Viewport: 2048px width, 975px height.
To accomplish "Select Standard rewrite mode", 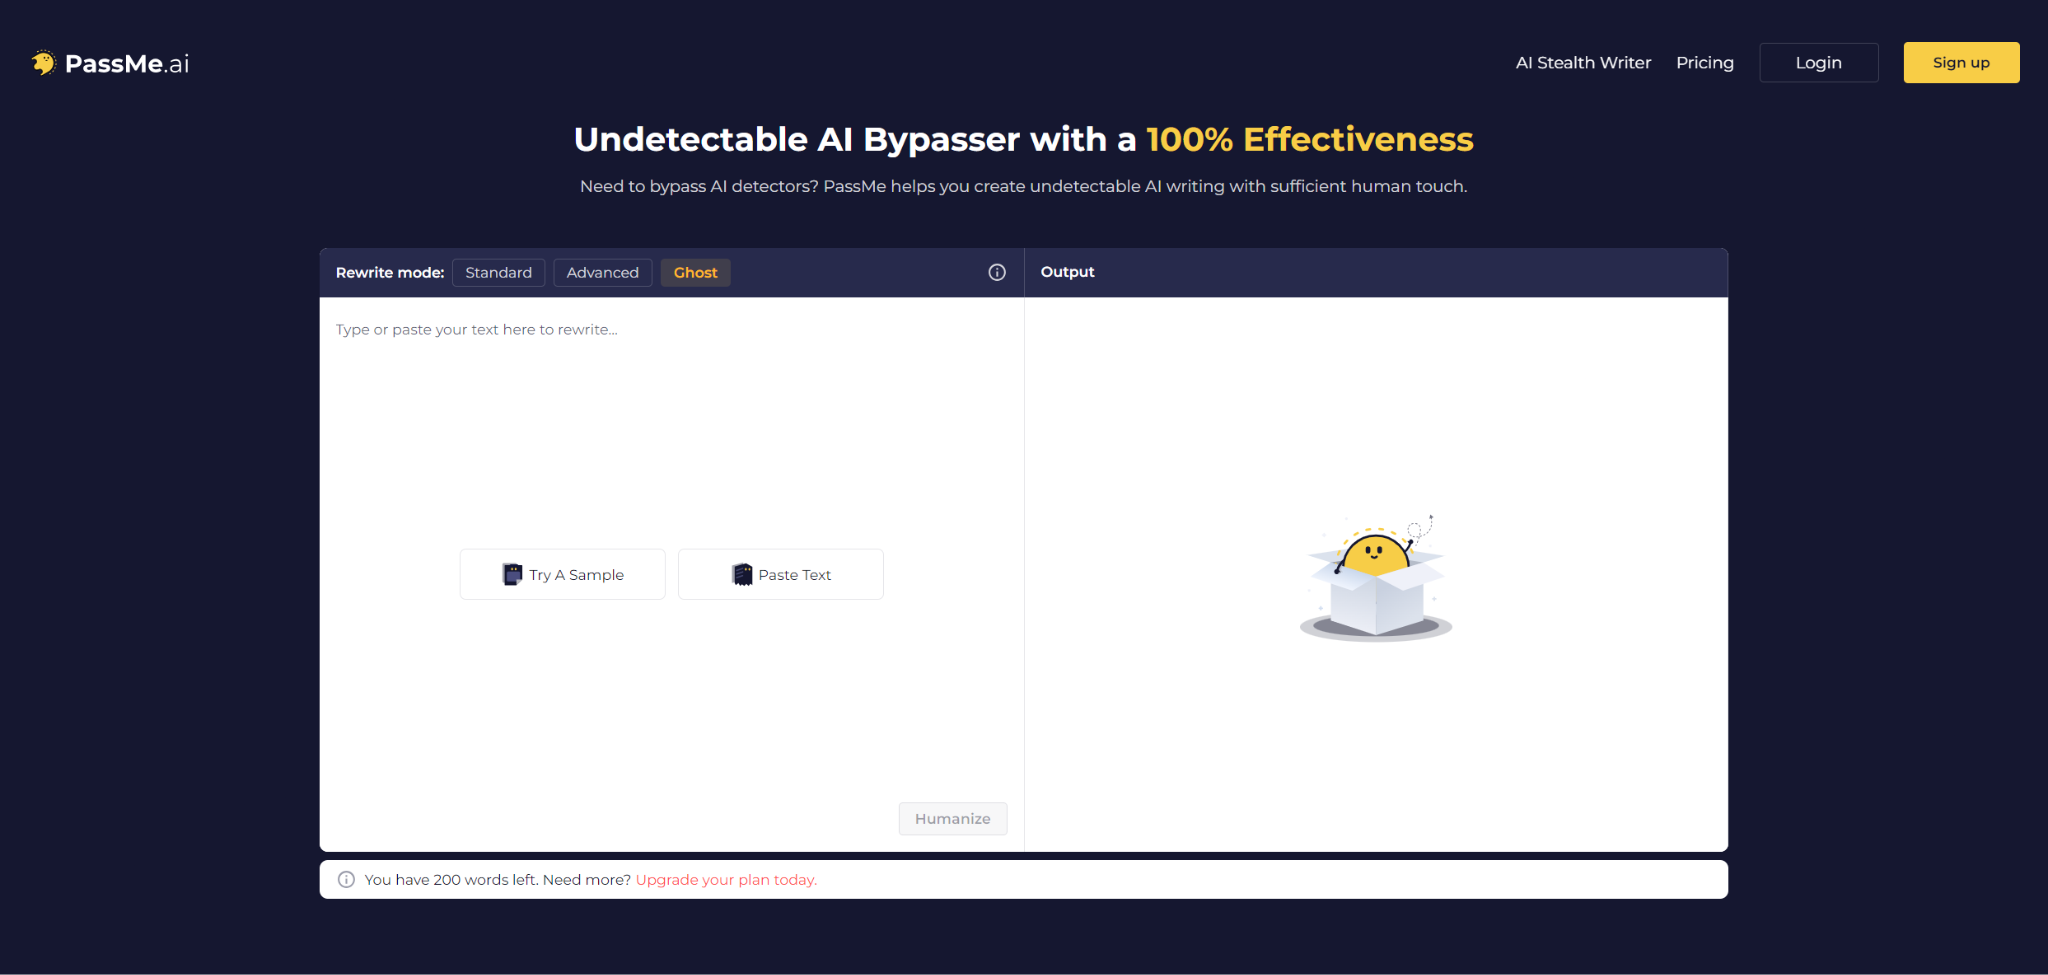I will pos(498,273).
